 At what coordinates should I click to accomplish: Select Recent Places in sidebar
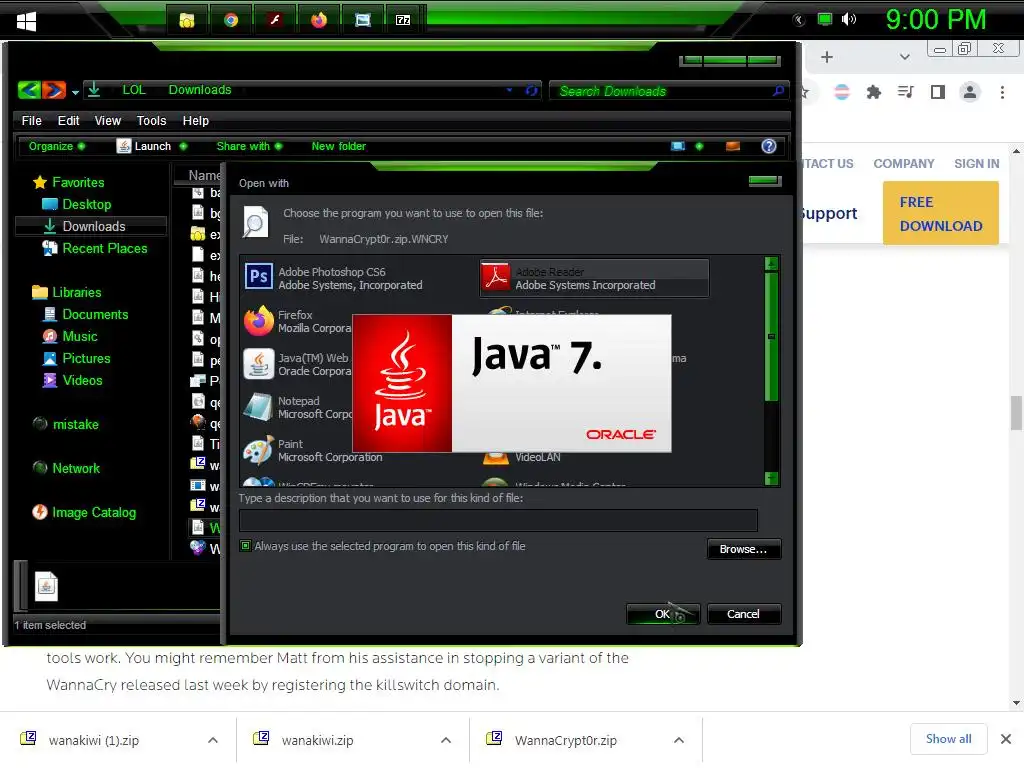click(x=95, y=249)
